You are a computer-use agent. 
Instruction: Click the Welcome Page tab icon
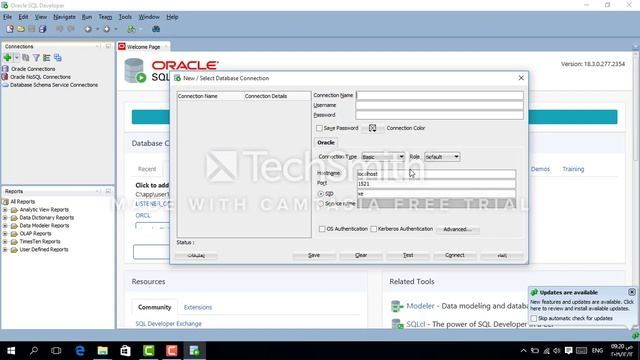122,47
